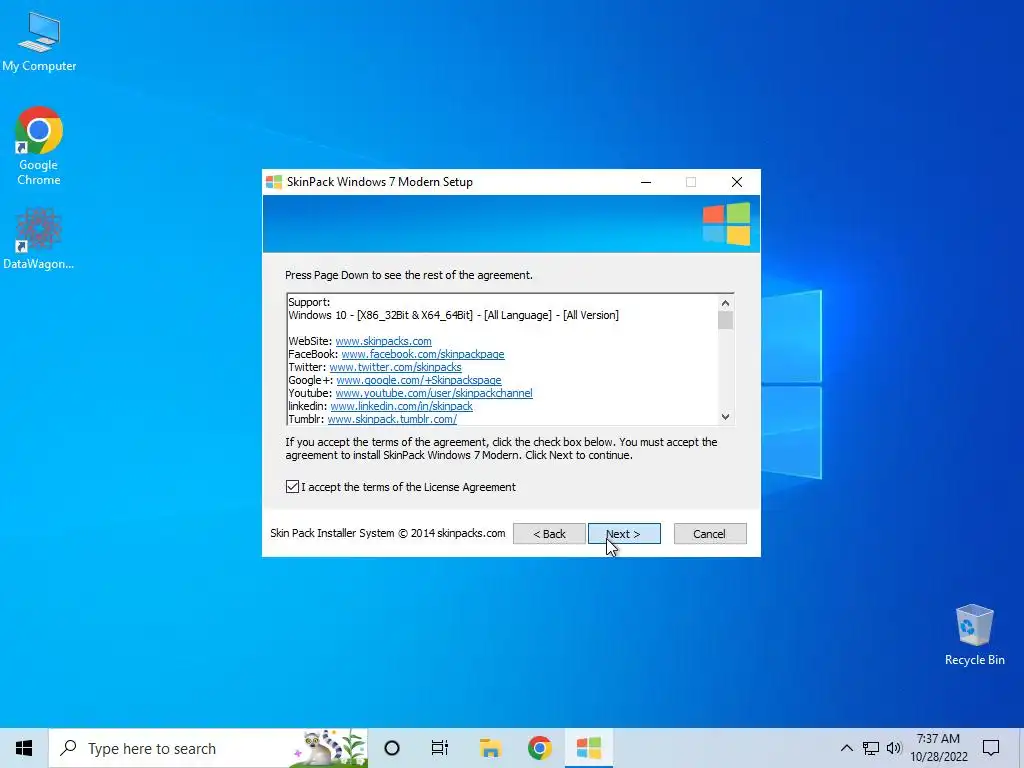Minimize the SkinPack setup window

(x=646, y=182)
